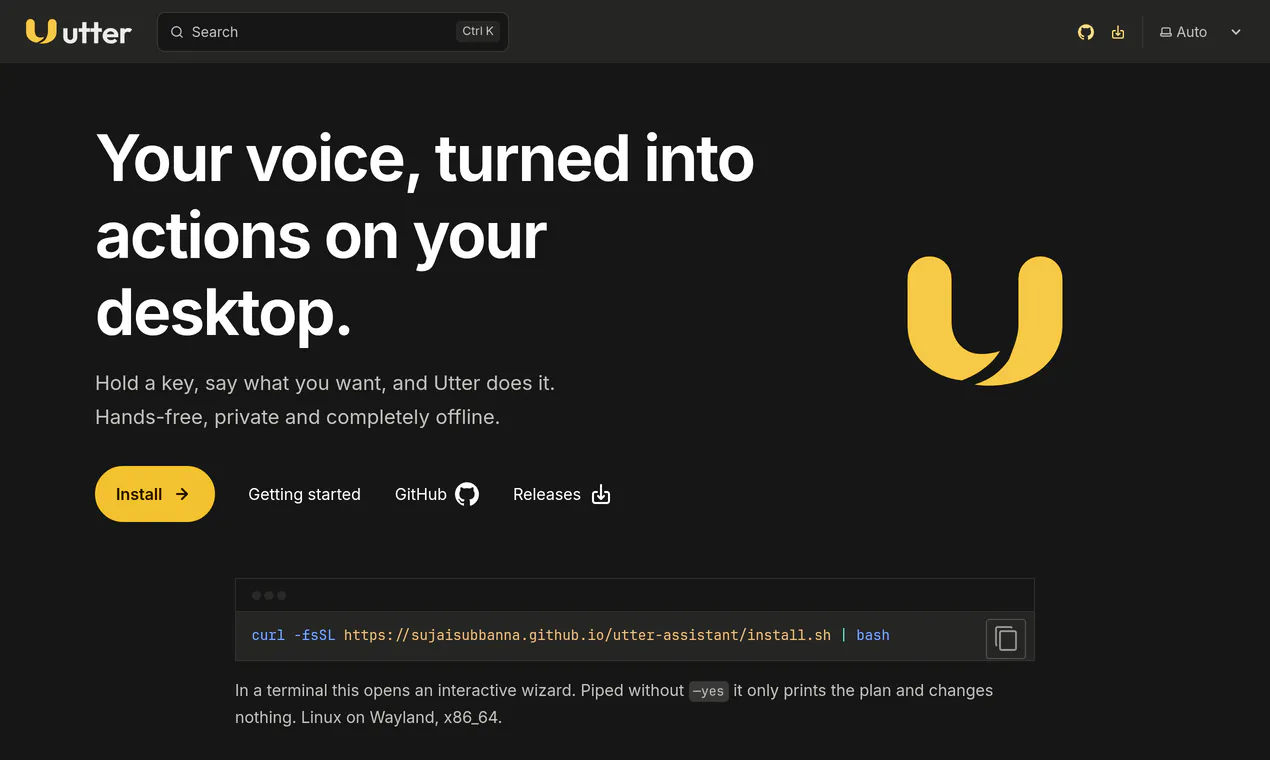Click the GitHub octocat icon beside GitHub
The width and height of the screenshot is (1270, 760).
click(x=467, y=494)
